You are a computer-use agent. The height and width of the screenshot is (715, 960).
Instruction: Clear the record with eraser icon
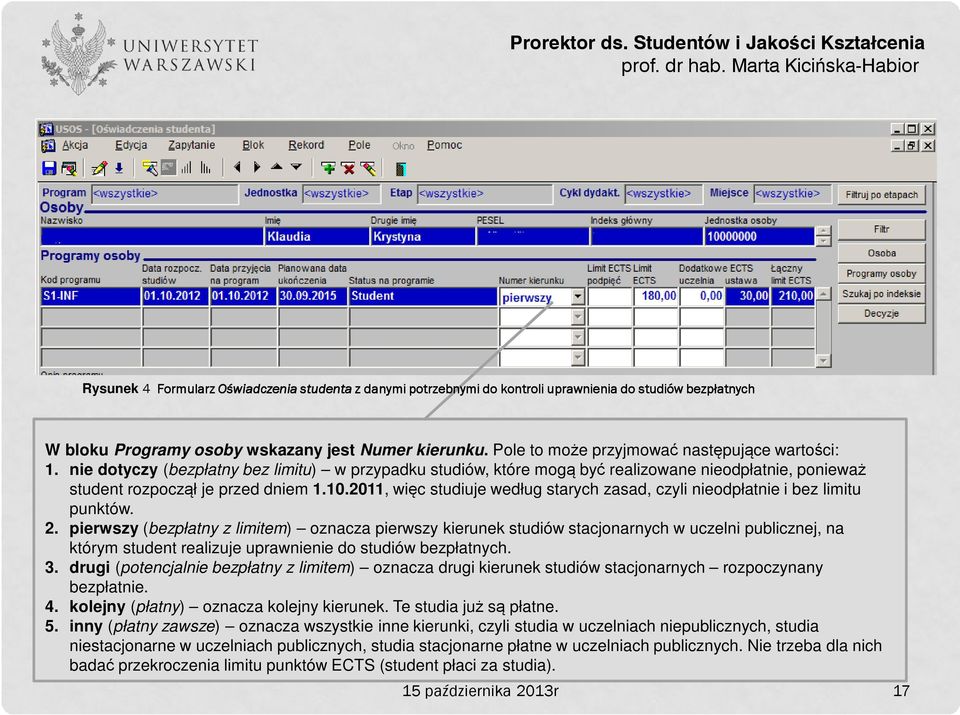[x=368, y=168]
